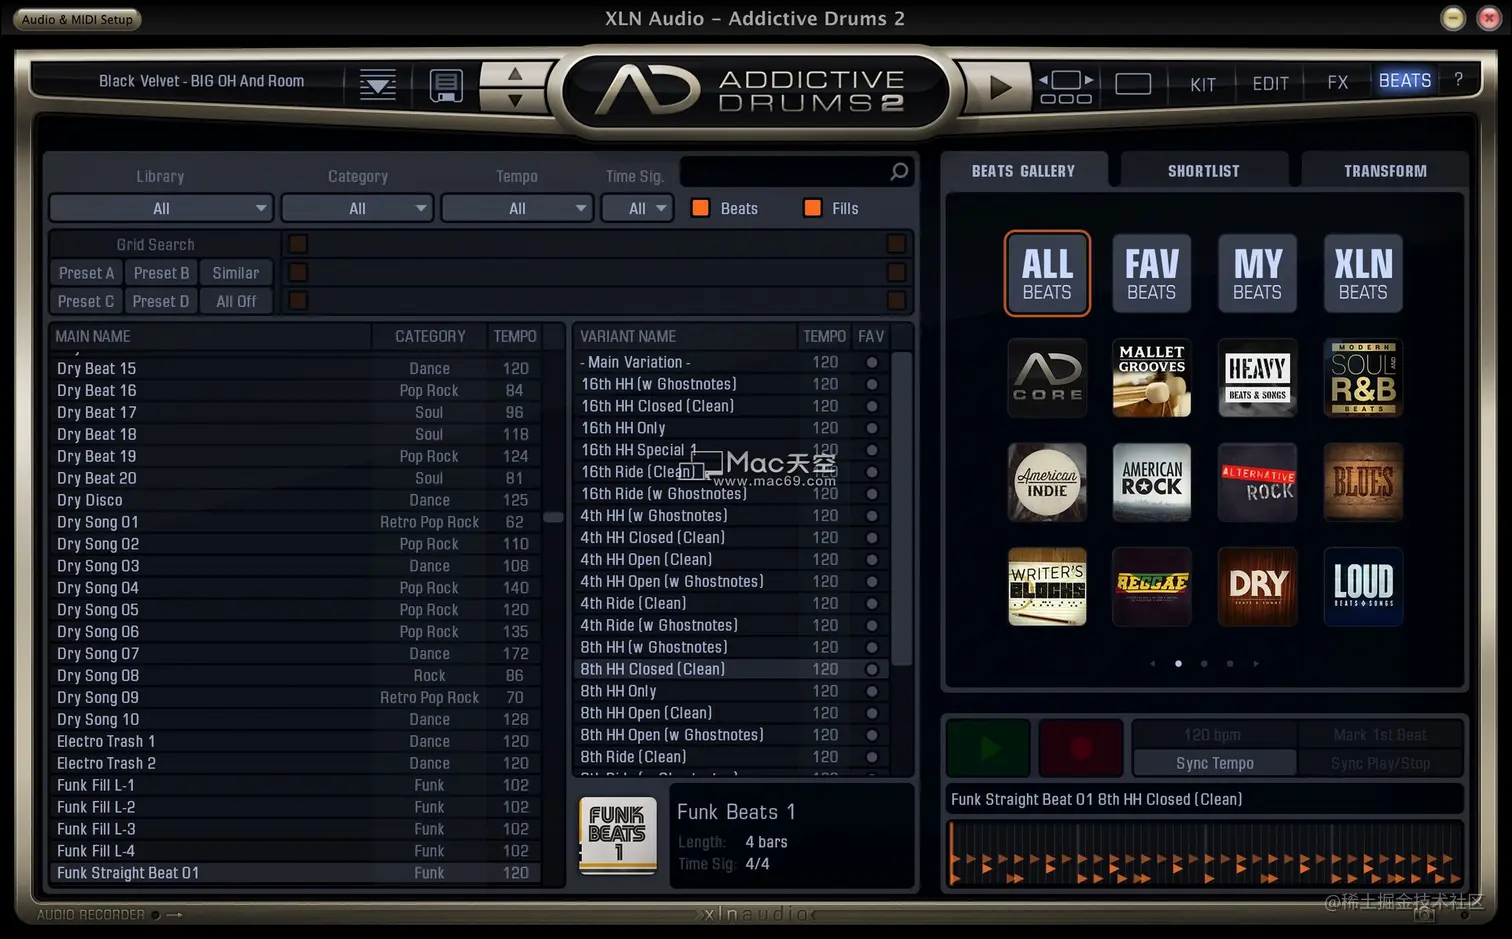
Task: Click the main beat list scrollbar handle
Action: (553, 517)
